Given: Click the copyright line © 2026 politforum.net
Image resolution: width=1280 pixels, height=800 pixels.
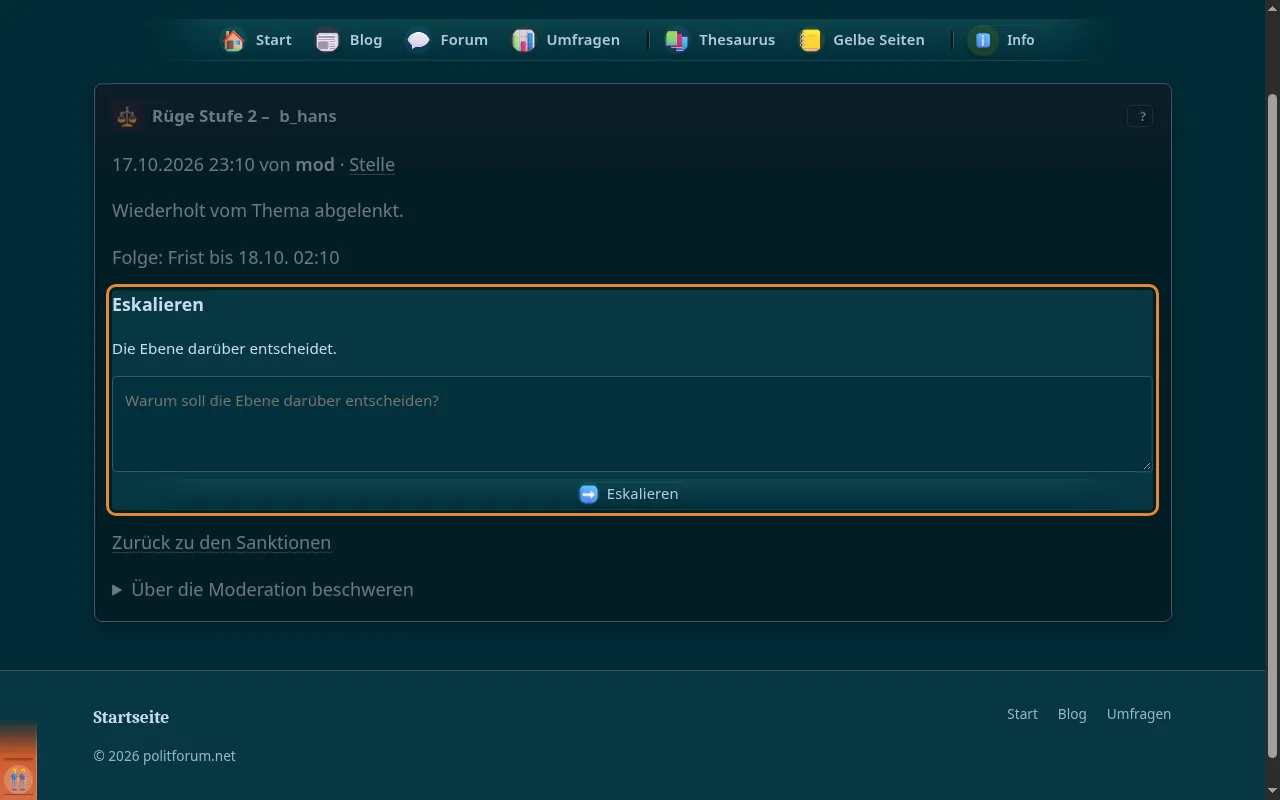Looking at the screenshot, I should click(x=165, y=756).
